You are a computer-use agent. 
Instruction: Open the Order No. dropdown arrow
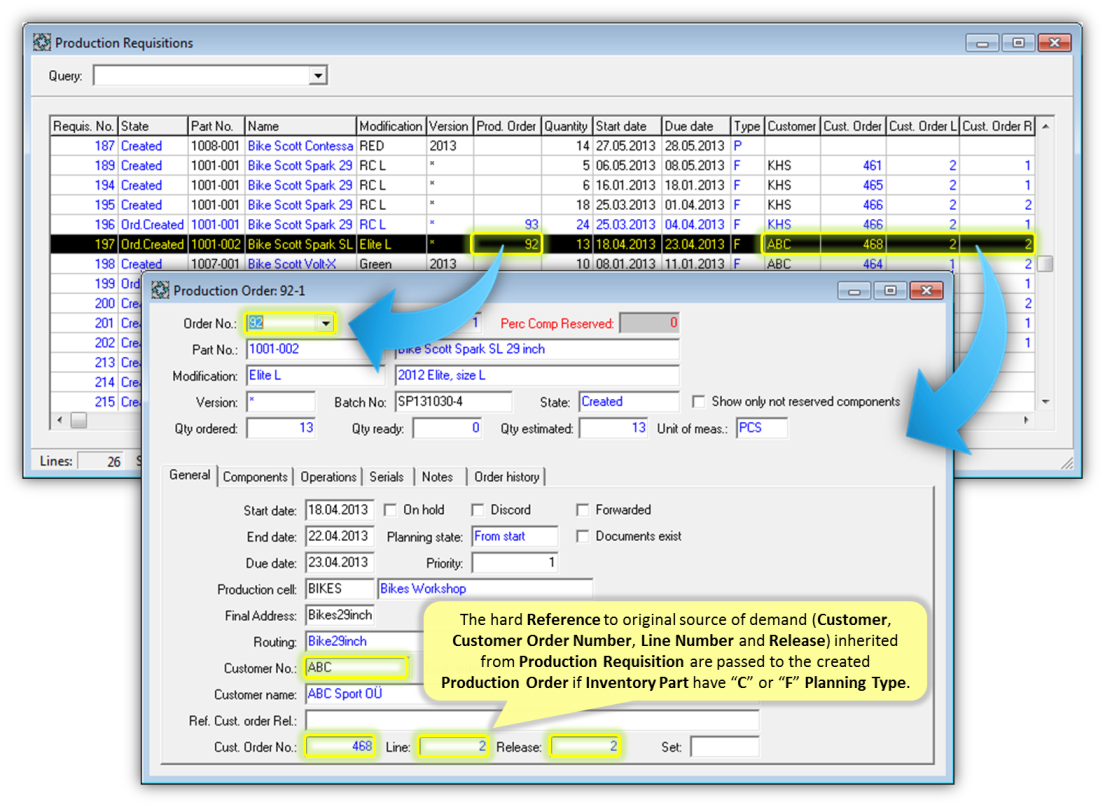coord(326,324)
